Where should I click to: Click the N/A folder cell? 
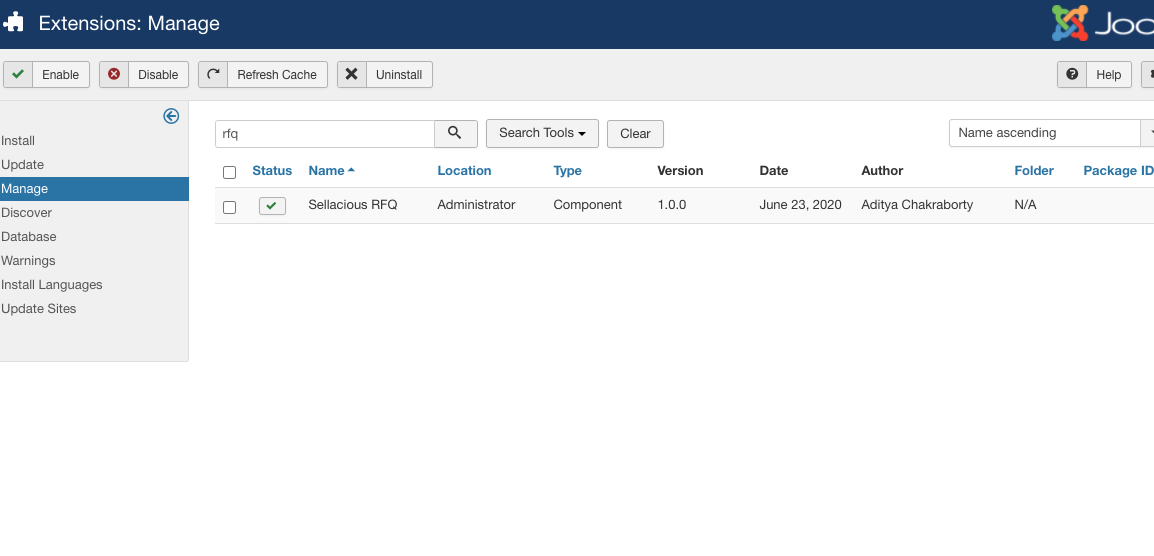coord(1025,205)
